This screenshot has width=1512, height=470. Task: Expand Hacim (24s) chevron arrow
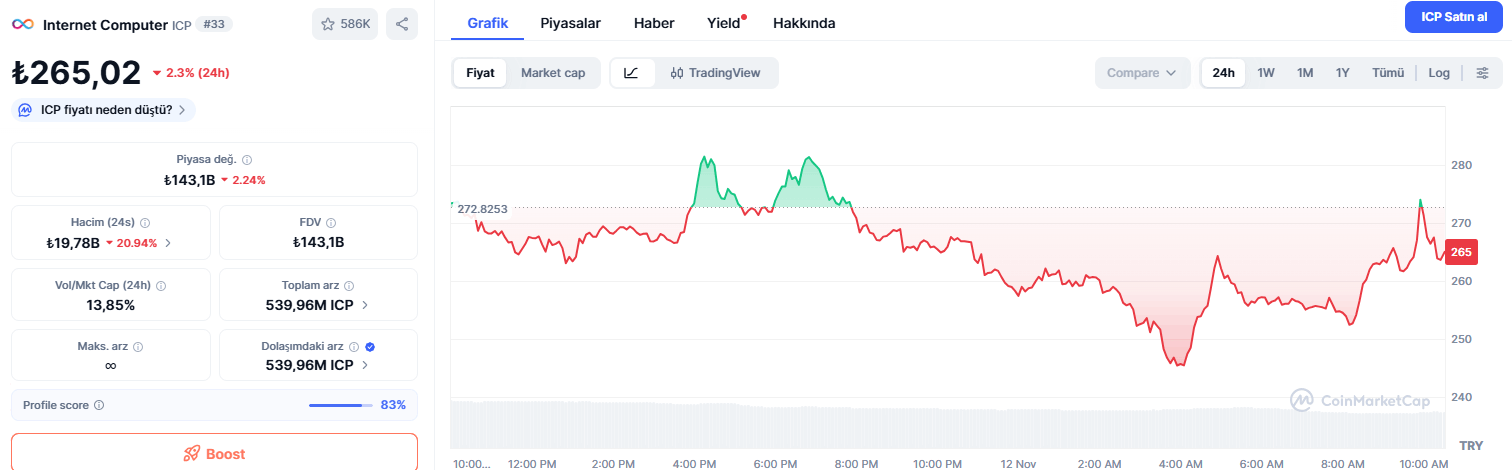coord(168,243)
